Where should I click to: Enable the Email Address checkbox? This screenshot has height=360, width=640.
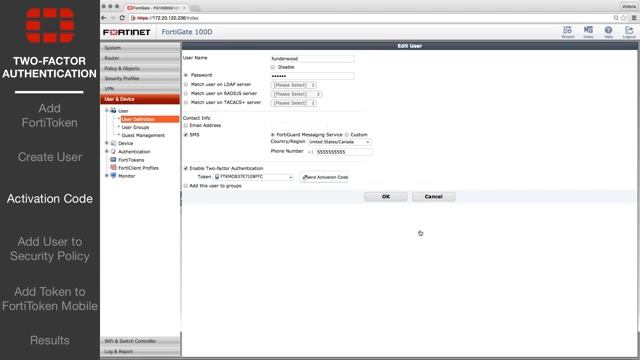coord(186,125)
